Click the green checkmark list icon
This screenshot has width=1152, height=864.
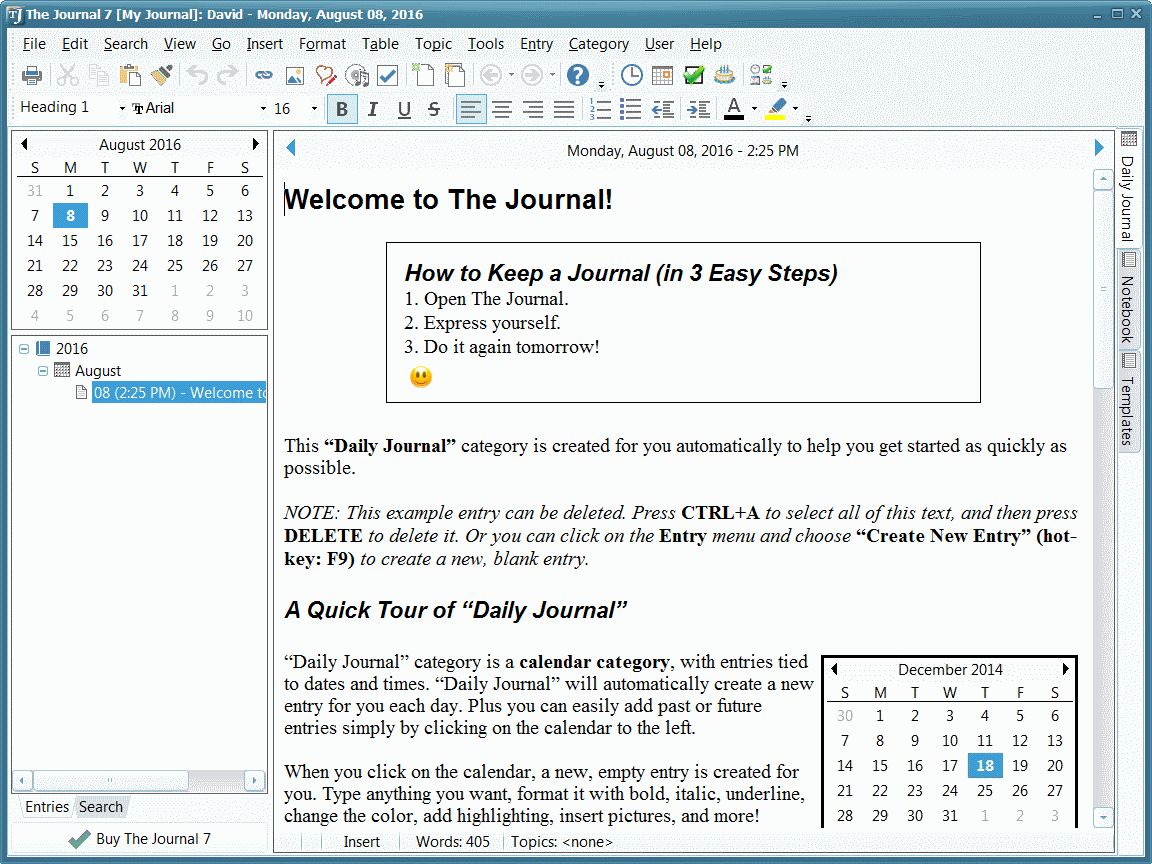pyautogui.click(x=693, y=75)
